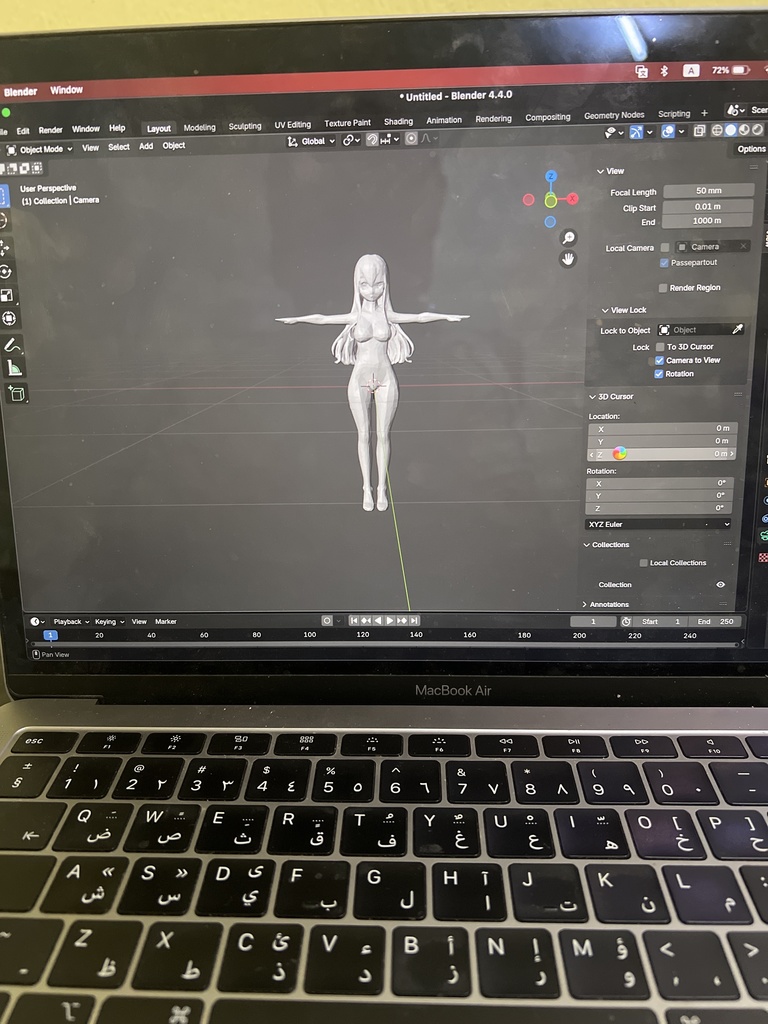Open the Playback dropdown in timeline
Screen dimensions: 768x1024
pos(71,622)
